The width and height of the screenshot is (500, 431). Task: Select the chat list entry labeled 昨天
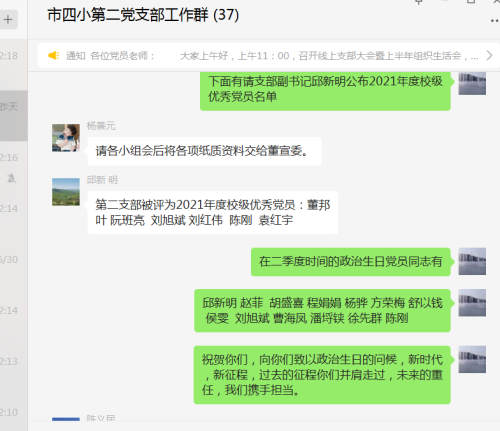coord(13,115)
